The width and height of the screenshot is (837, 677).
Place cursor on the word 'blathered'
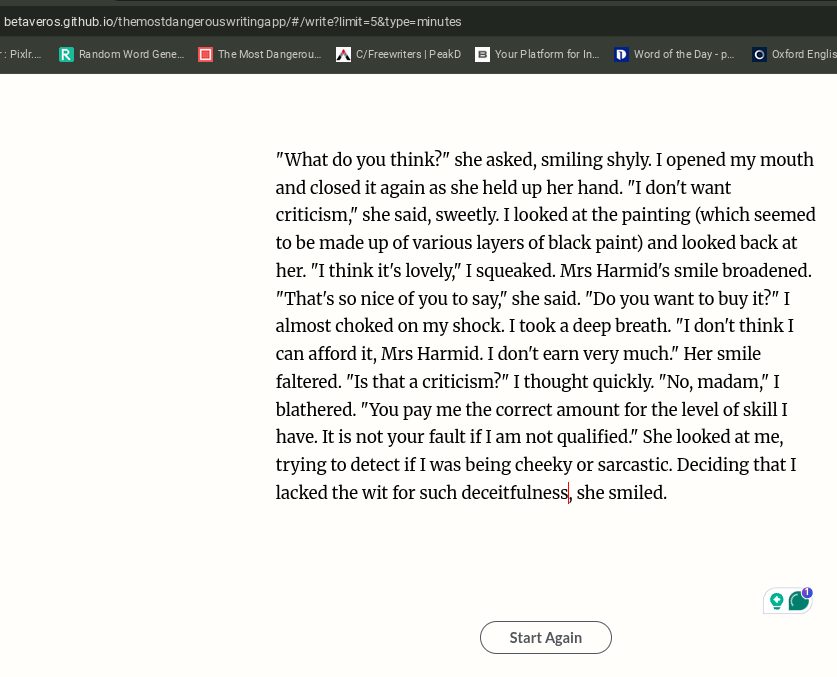[315, 410]
